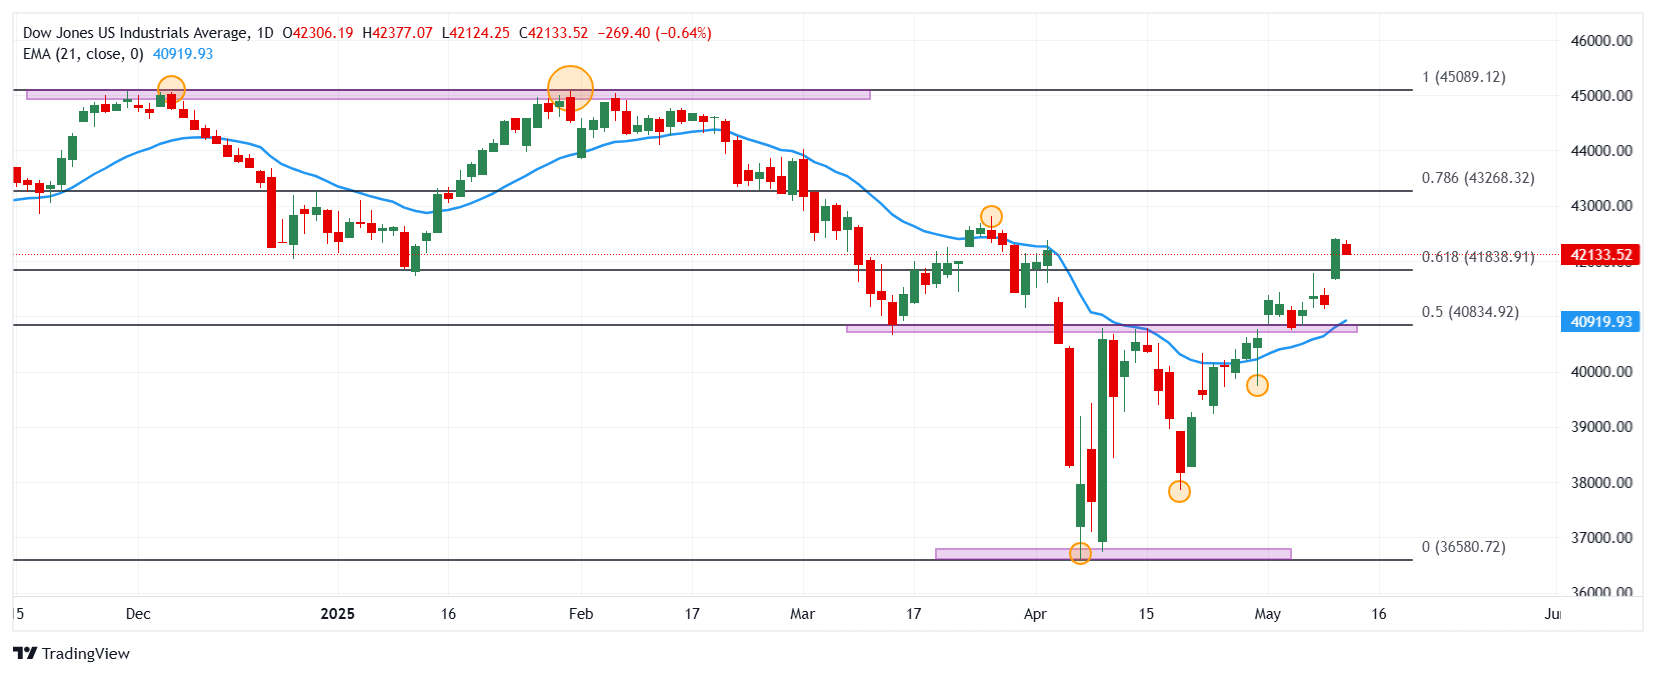Click orange circle below mid-April low candle
1656x675 pixels.
click(1180, 491)
